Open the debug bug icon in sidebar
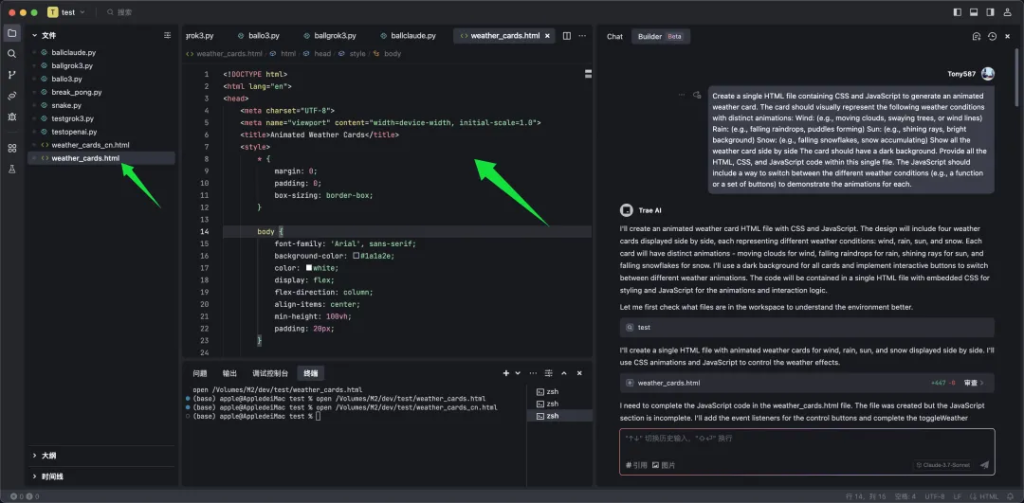Viewport: 1024px width, 503px height. 12,117
